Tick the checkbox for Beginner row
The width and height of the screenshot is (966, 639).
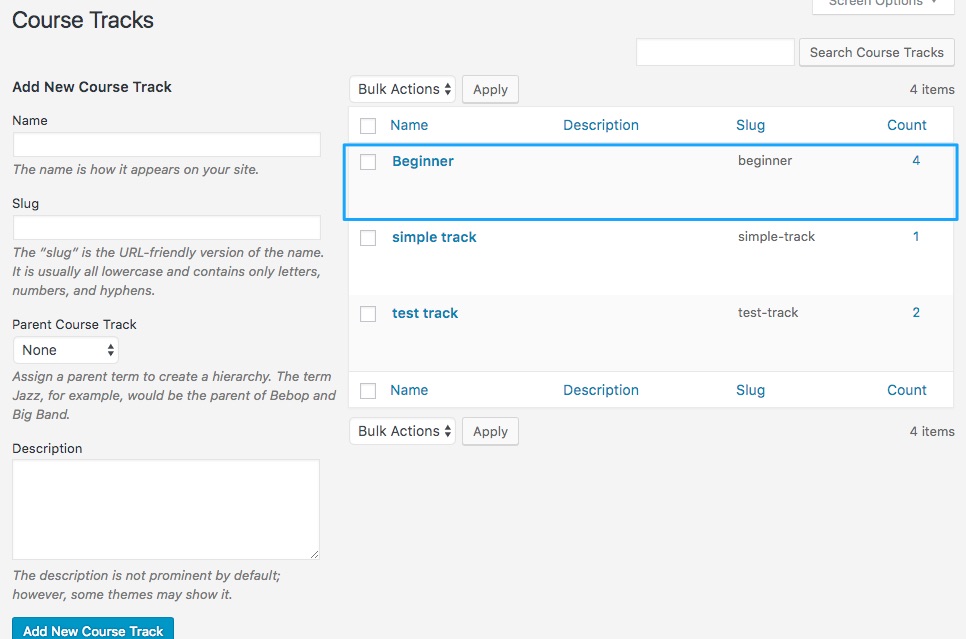pos(368,161)
